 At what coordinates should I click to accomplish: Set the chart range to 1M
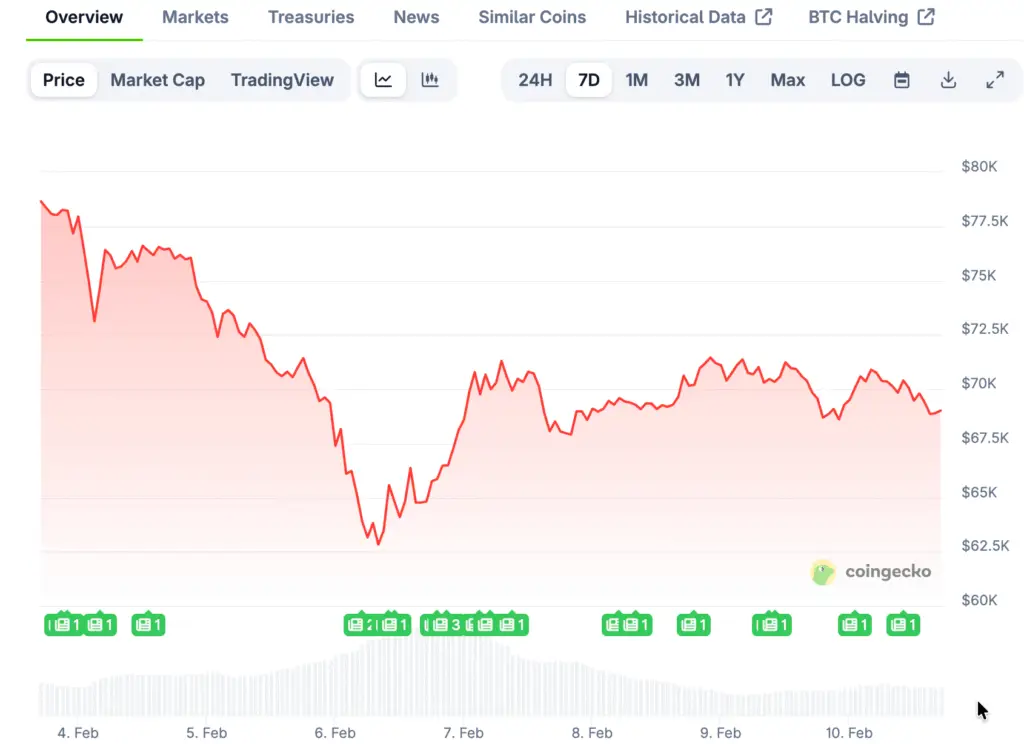click(636, 80)
